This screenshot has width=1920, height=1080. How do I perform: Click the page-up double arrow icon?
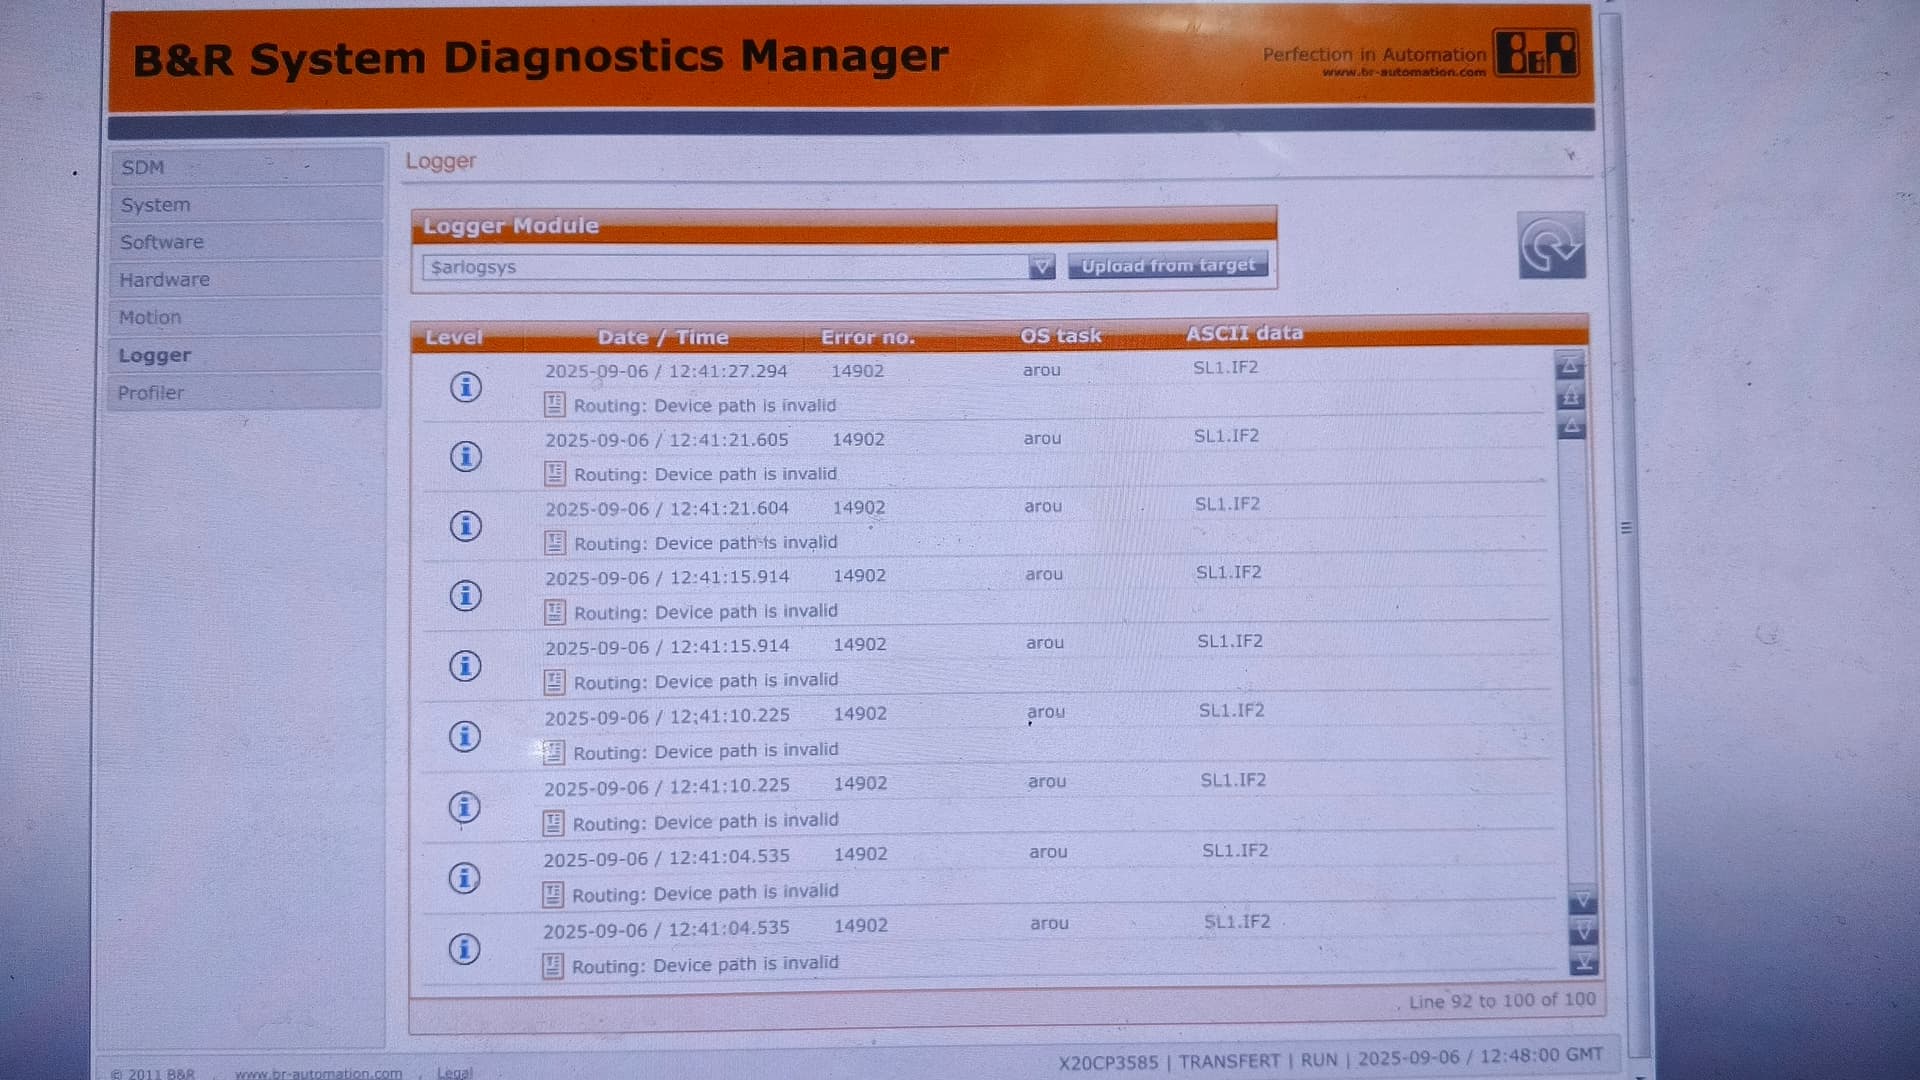click(1571, 396)
